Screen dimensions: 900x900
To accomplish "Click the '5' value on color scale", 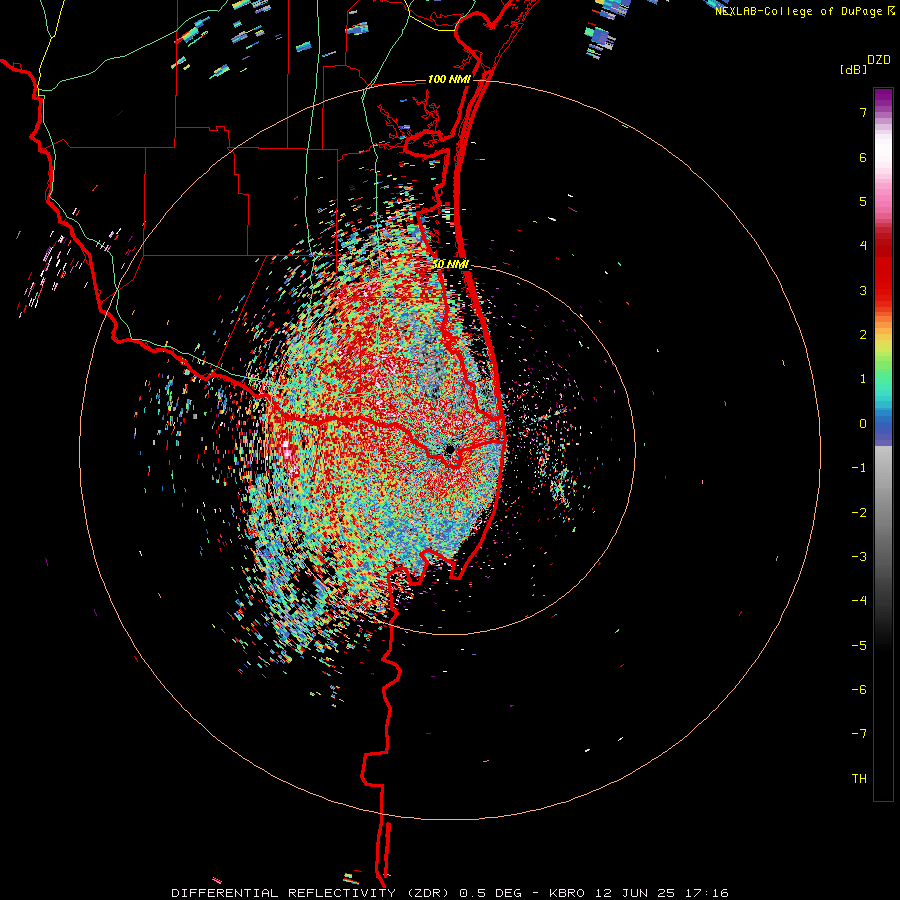I will (863, 201).
